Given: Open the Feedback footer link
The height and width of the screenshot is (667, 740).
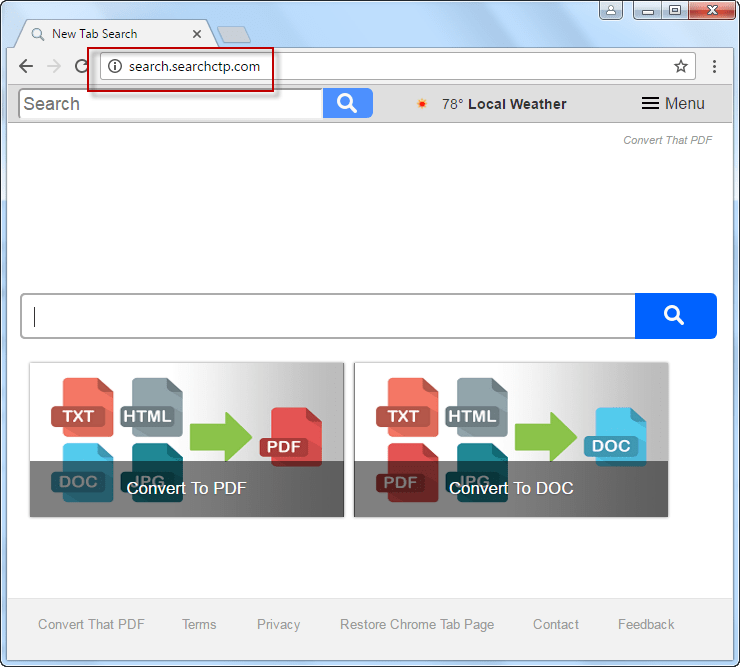Looking at the screenshot, I should point(646,624).
